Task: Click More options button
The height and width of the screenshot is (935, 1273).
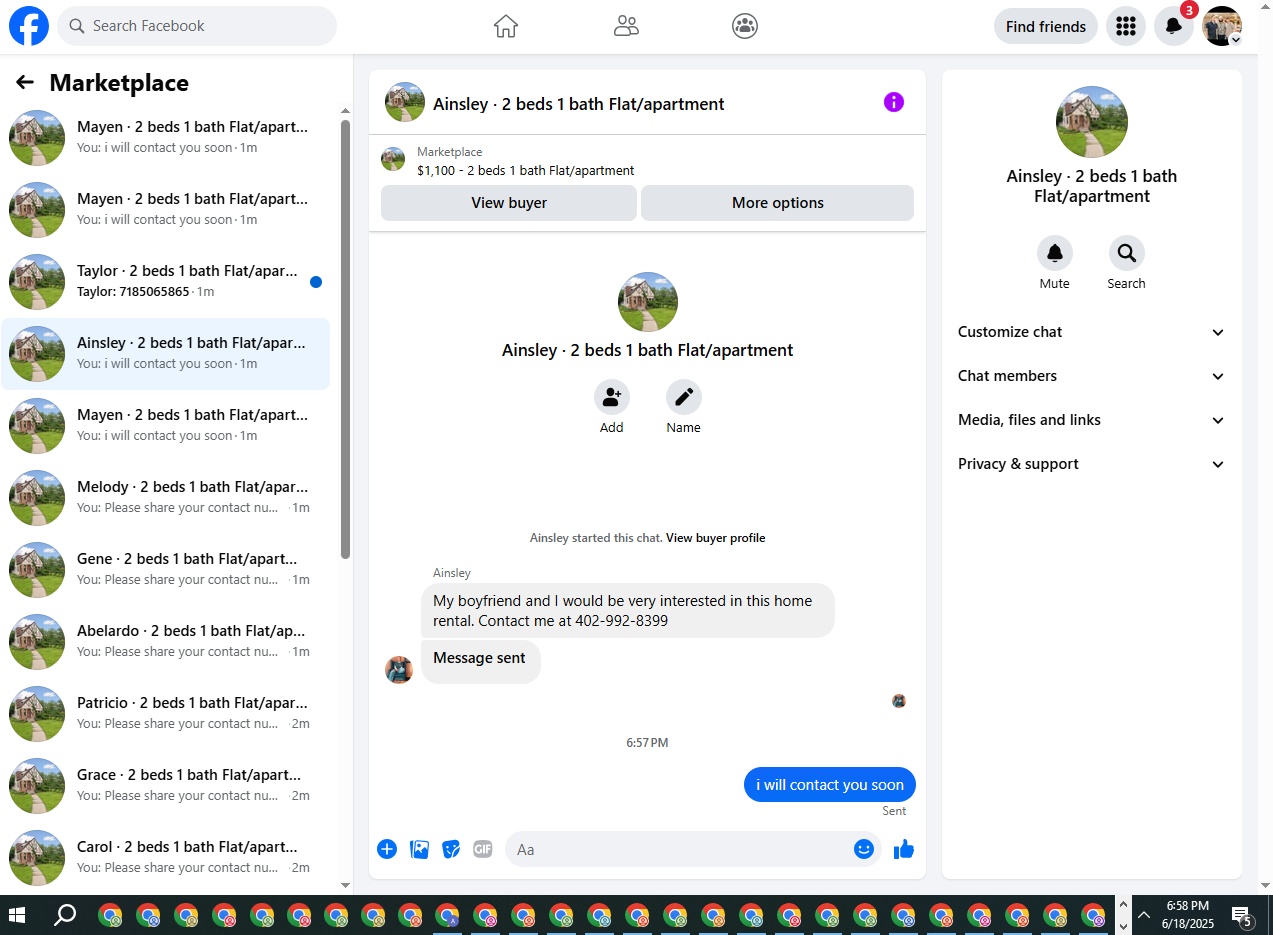Action: (x=777, y=203)
